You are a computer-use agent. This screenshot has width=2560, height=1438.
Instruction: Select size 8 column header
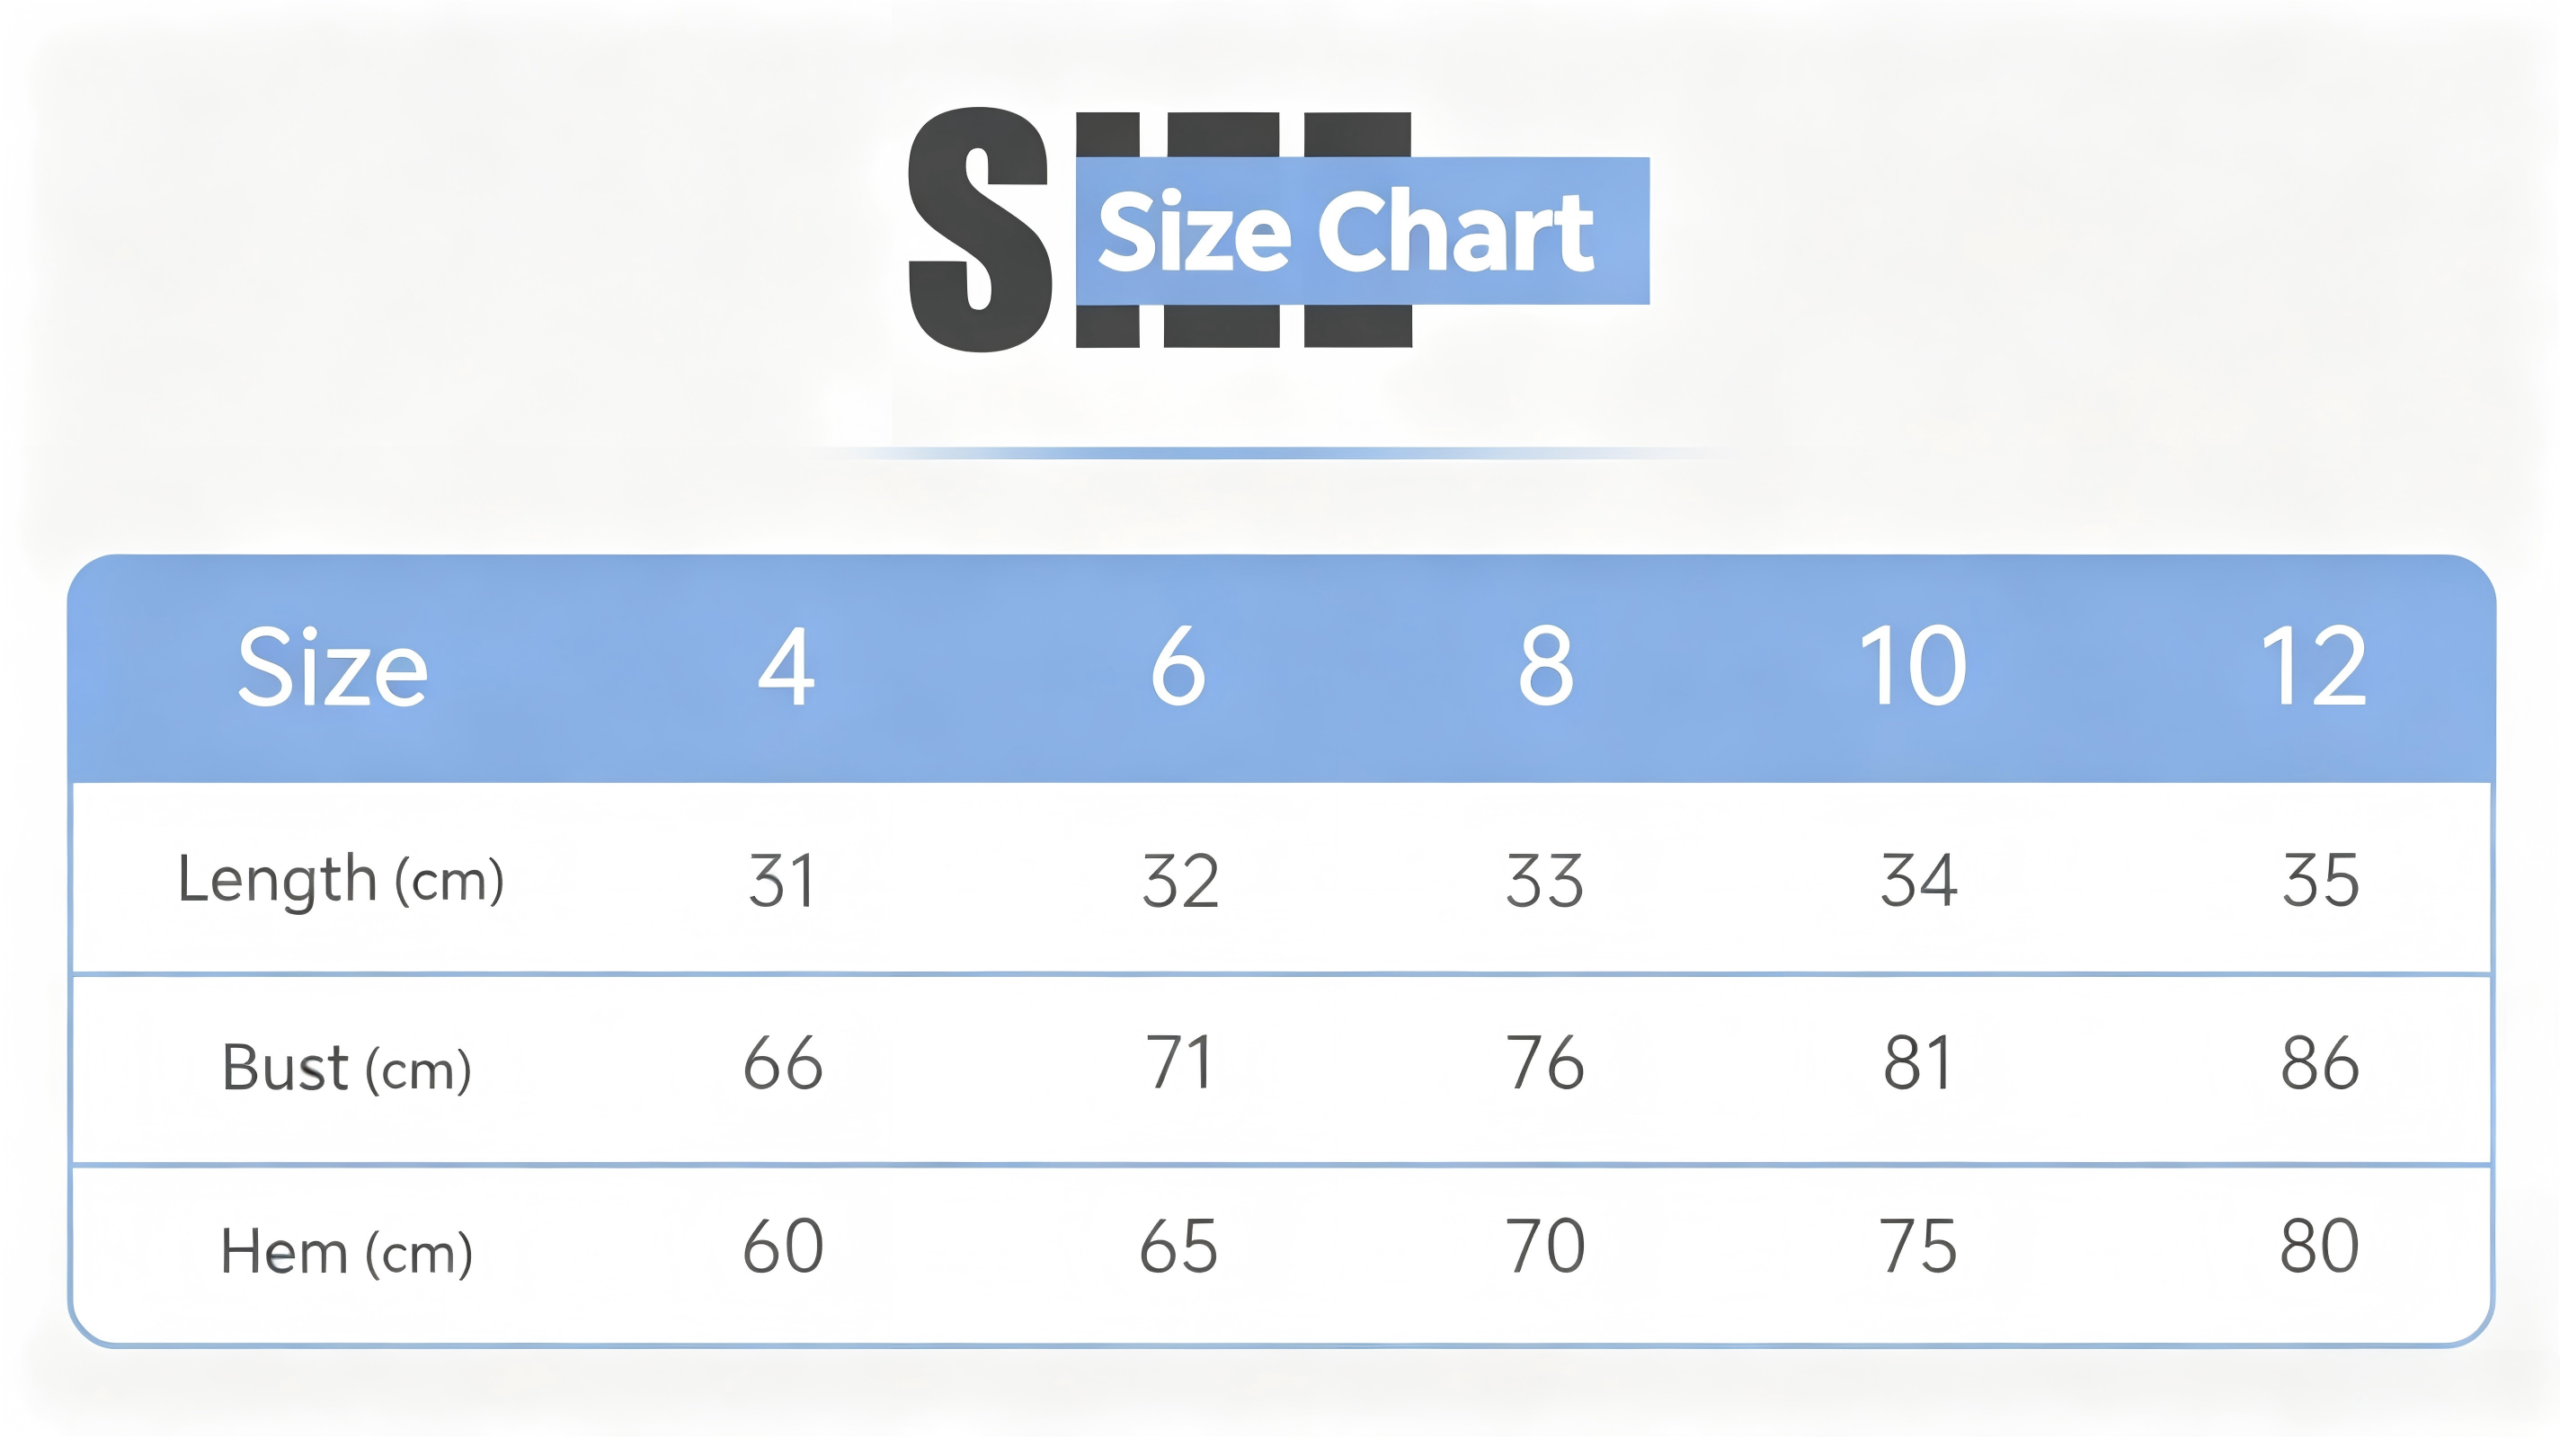click(1546, 667)
